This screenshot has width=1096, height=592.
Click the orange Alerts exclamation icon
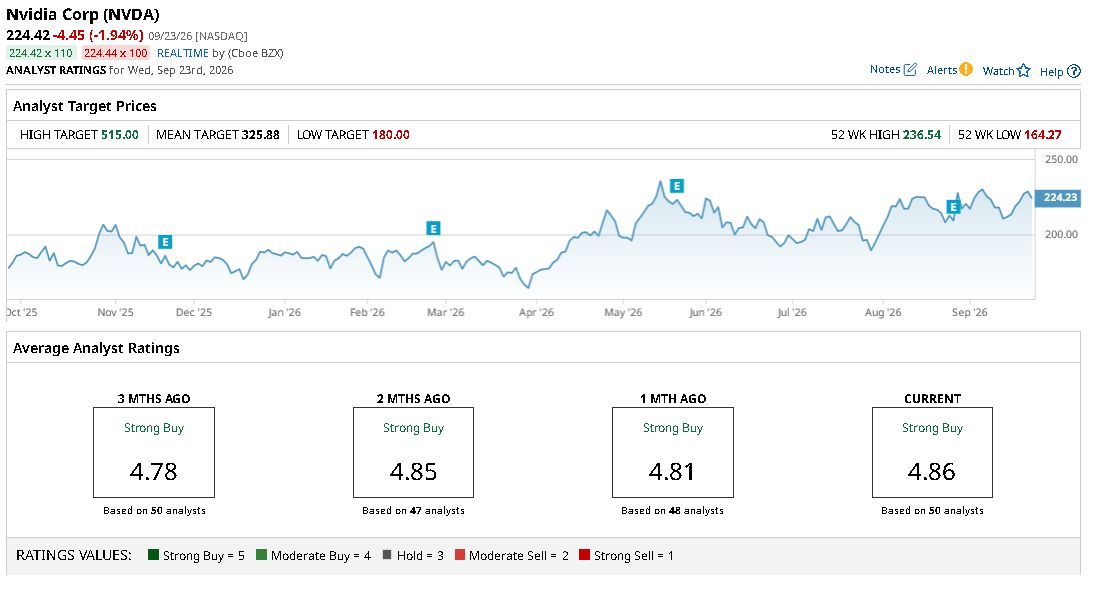pos(966,69)
